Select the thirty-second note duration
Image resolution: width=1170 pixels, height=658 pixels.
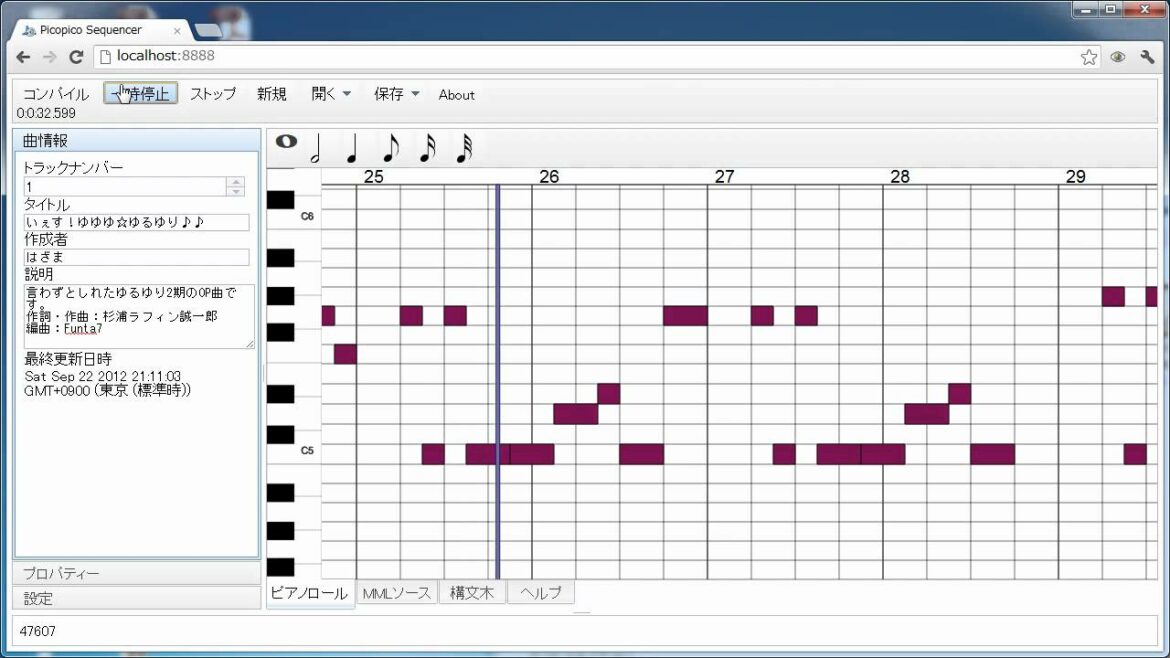click(464, 149)
